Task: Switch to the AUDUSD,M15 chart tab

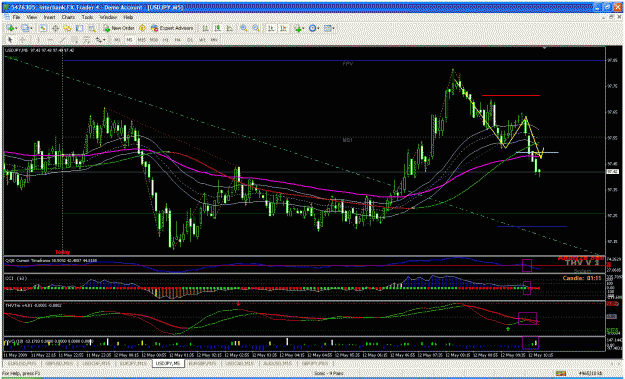Action: pyautogui.click(x=278, y=363)
